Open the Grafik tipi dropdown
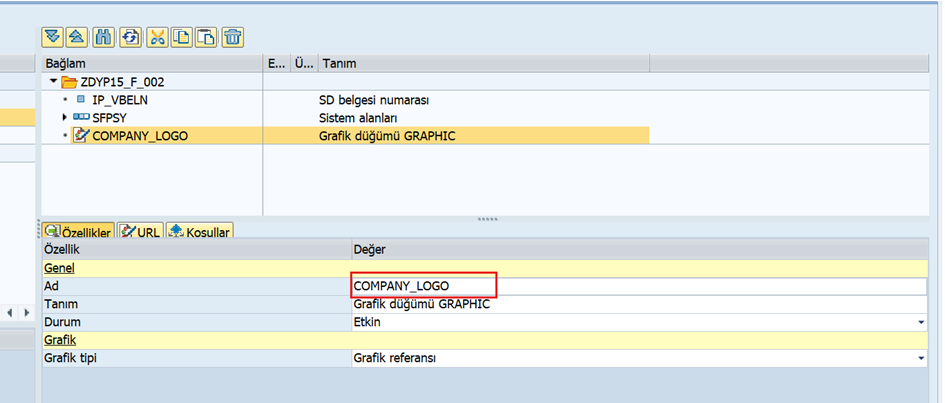 coord(920,358)
